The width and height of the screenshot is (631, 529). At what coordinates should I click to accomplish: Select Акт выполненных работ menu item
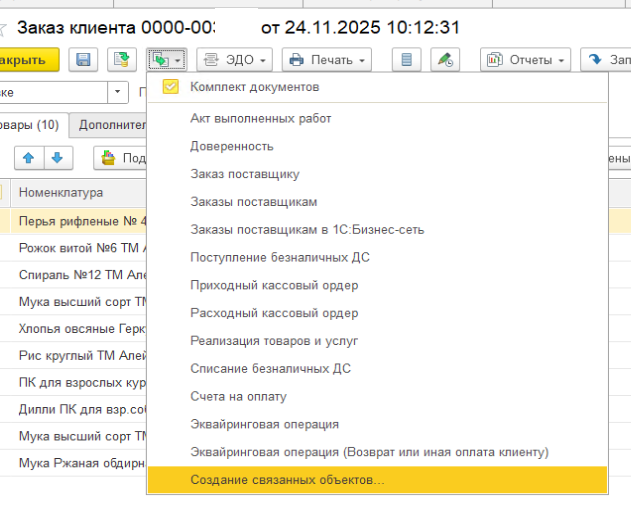pyautogui.click(x=377, y=119)
